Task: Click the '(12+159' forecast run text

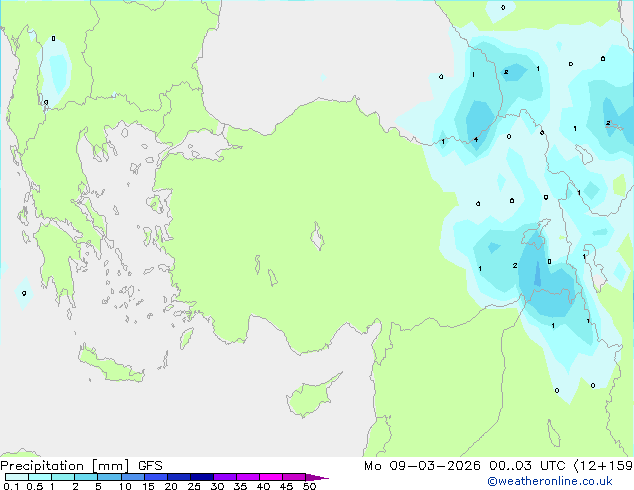Action: point(603,466)
